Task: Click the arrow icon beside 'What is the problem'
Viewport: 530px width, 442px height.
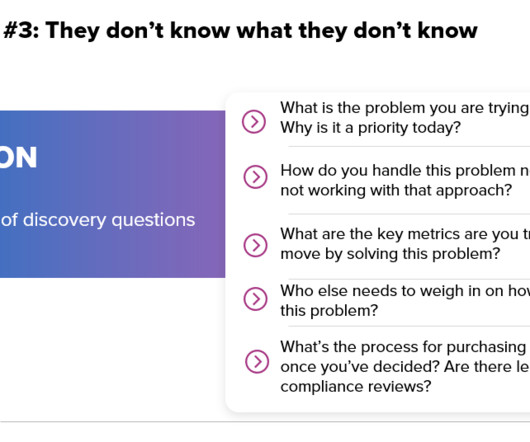Action: tap(254, 121)
